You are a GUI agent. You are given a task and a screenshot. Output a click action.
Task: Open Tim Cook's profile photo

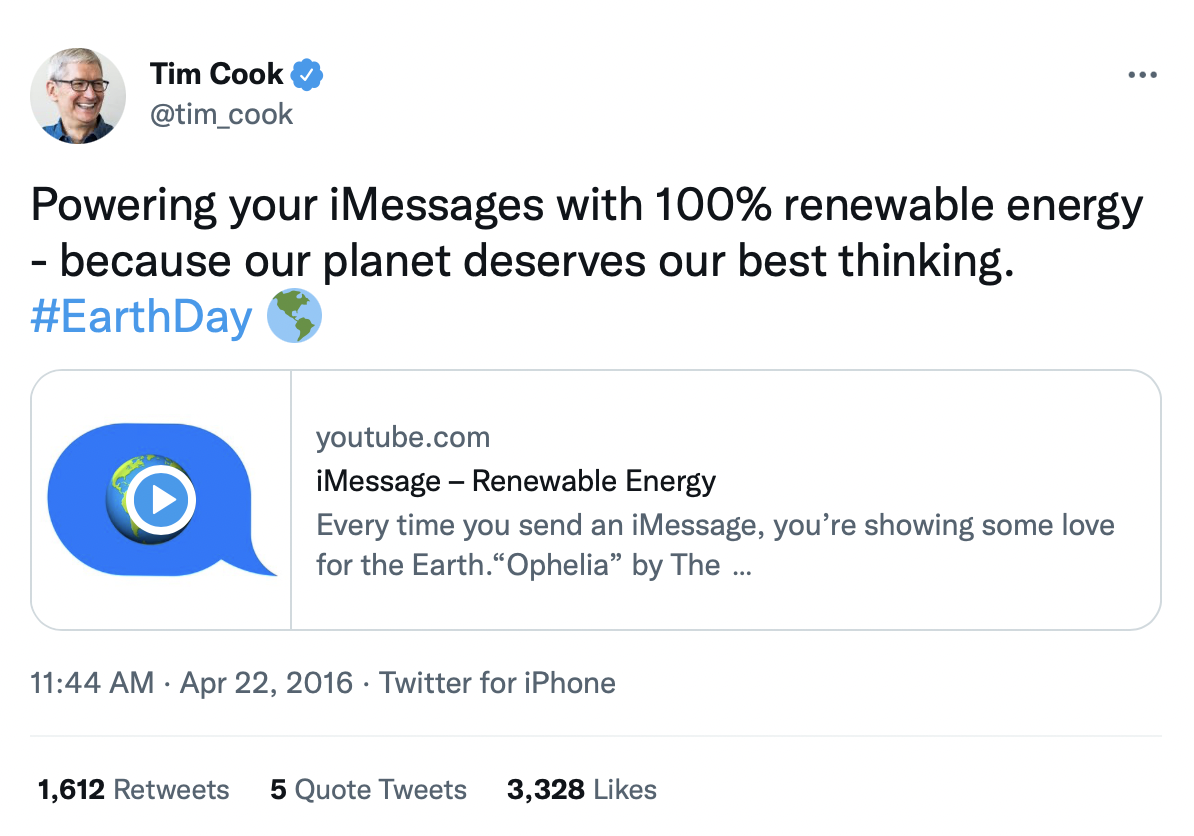(79, 95)
